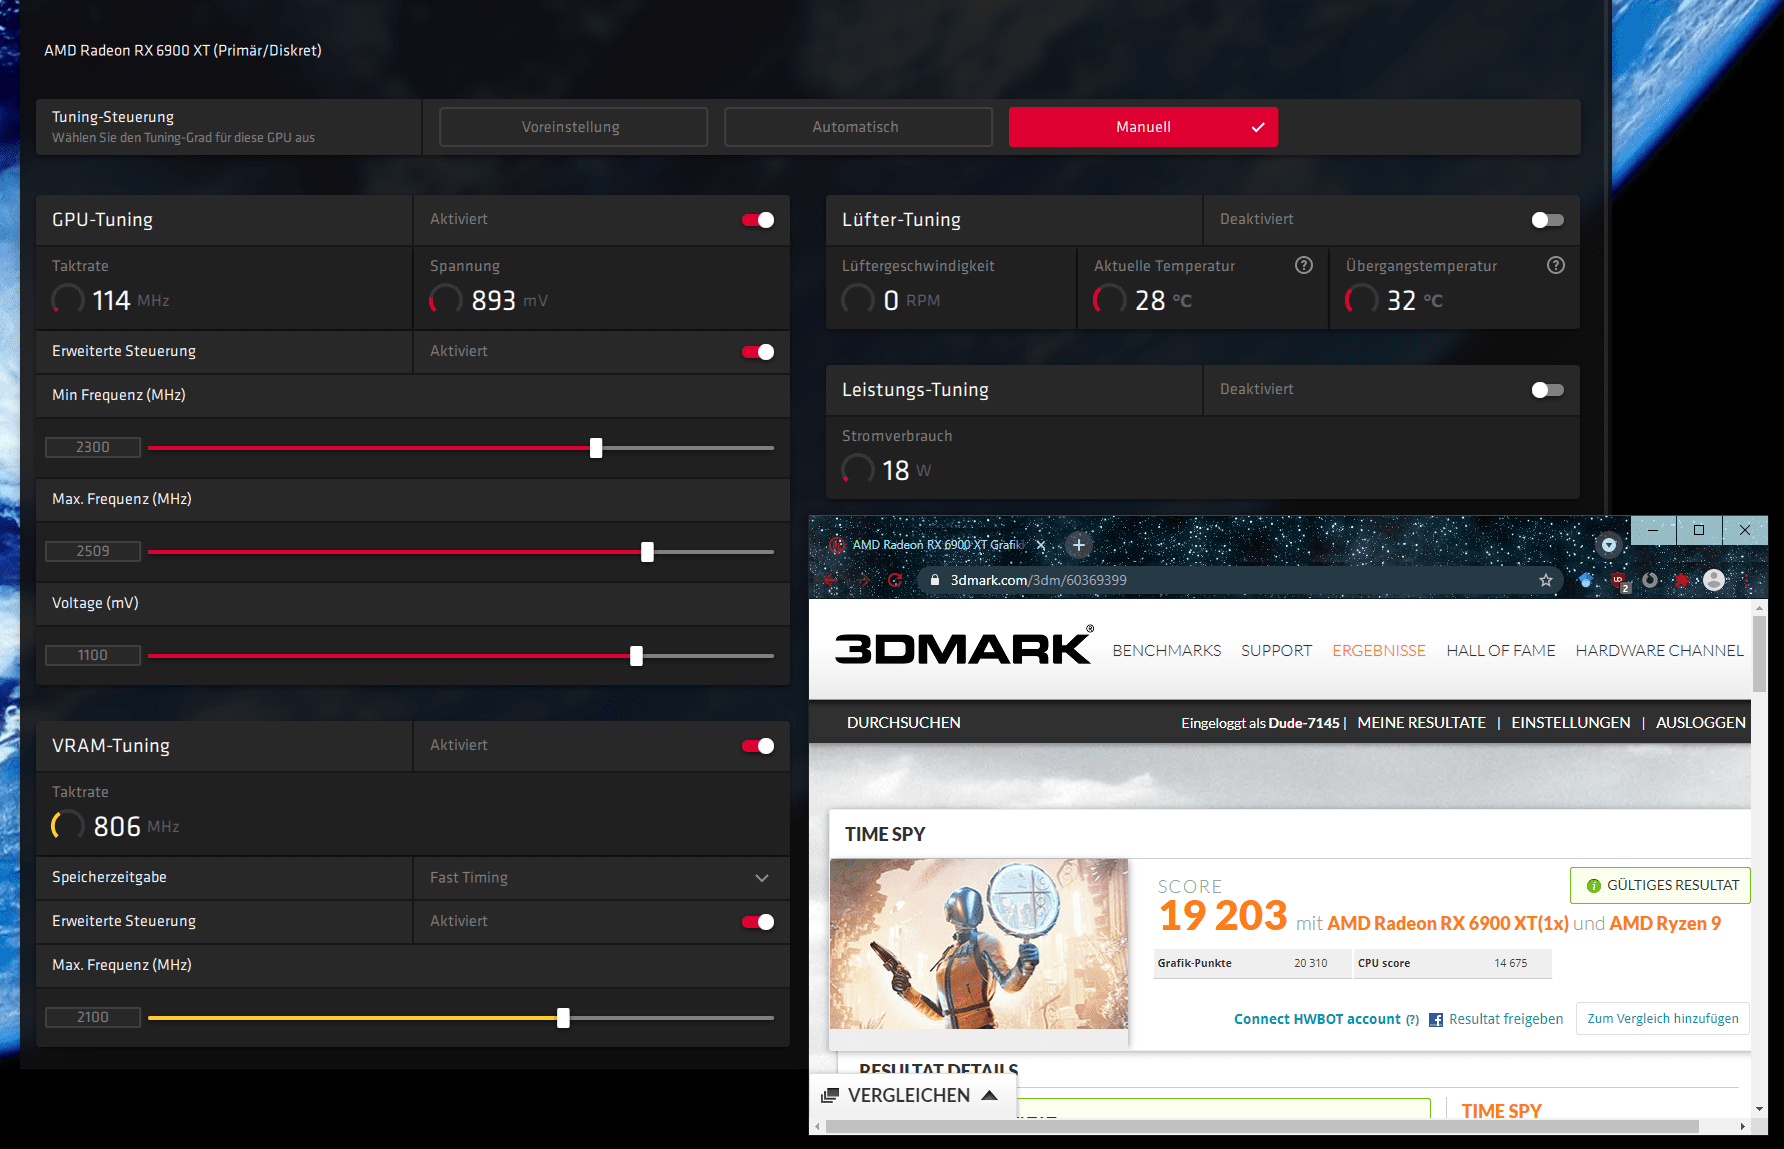Viewport: 1784px width, 1149px height.
Task: Click Resultat freigeben link
Action: 1506,1019
